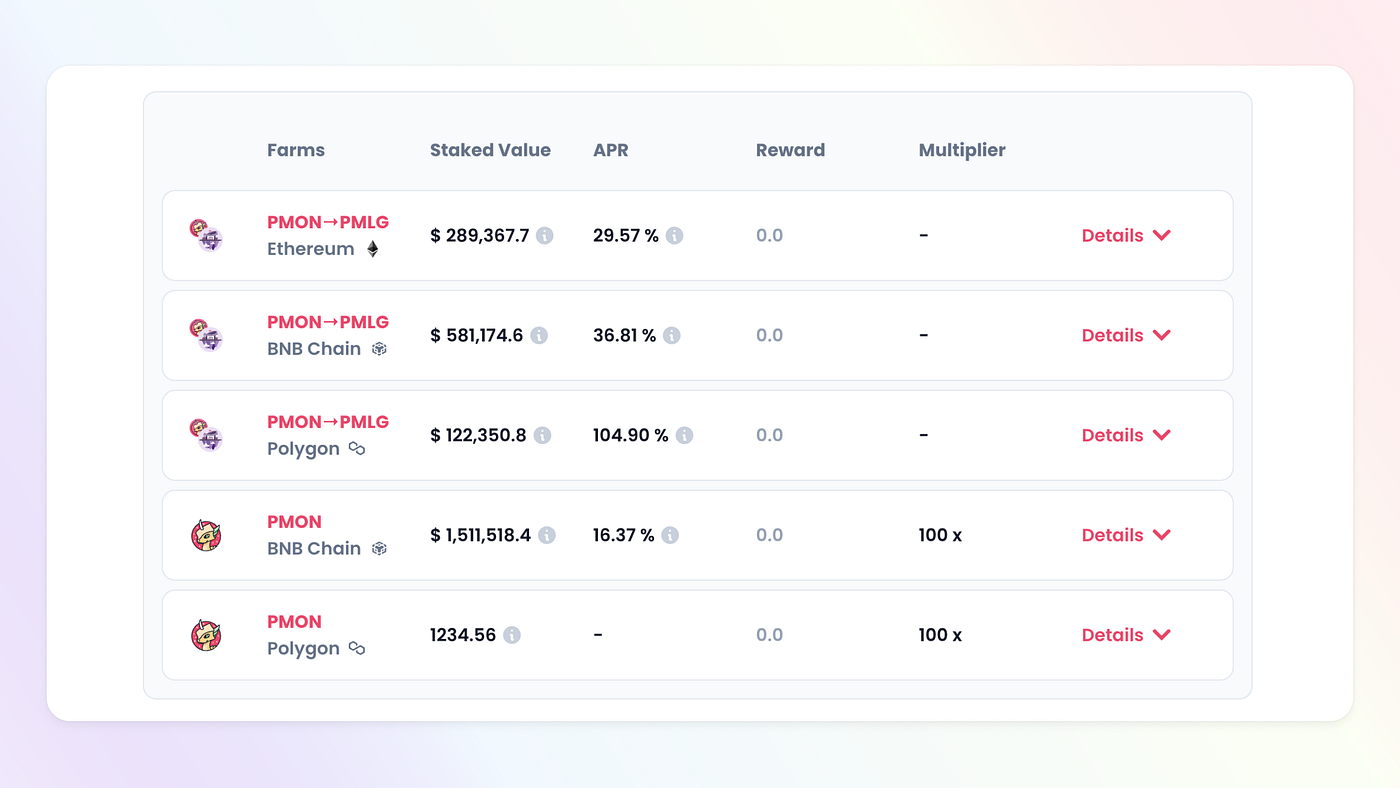
Task: Open Details link for PMON BNB Chain farm
Action: [x=1112, y=536]
